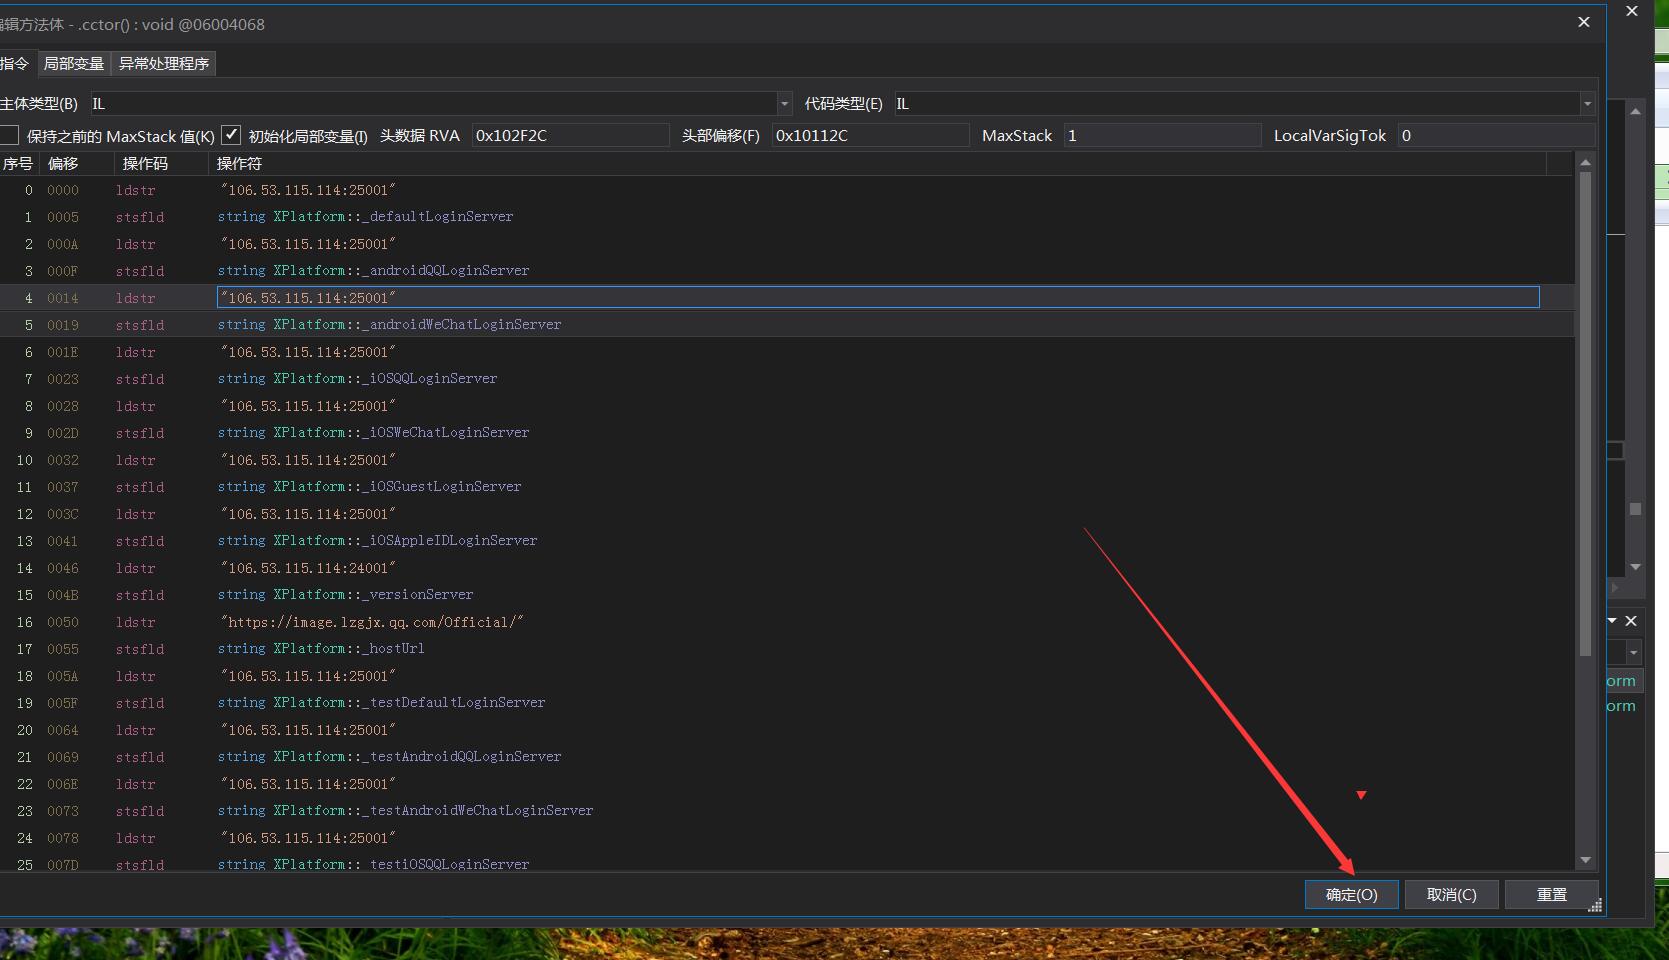The height and width of the screenshot is (960, 1669).
Task: Click the scroll-up arrow of instruction list
Action: tap(1585, 162)
